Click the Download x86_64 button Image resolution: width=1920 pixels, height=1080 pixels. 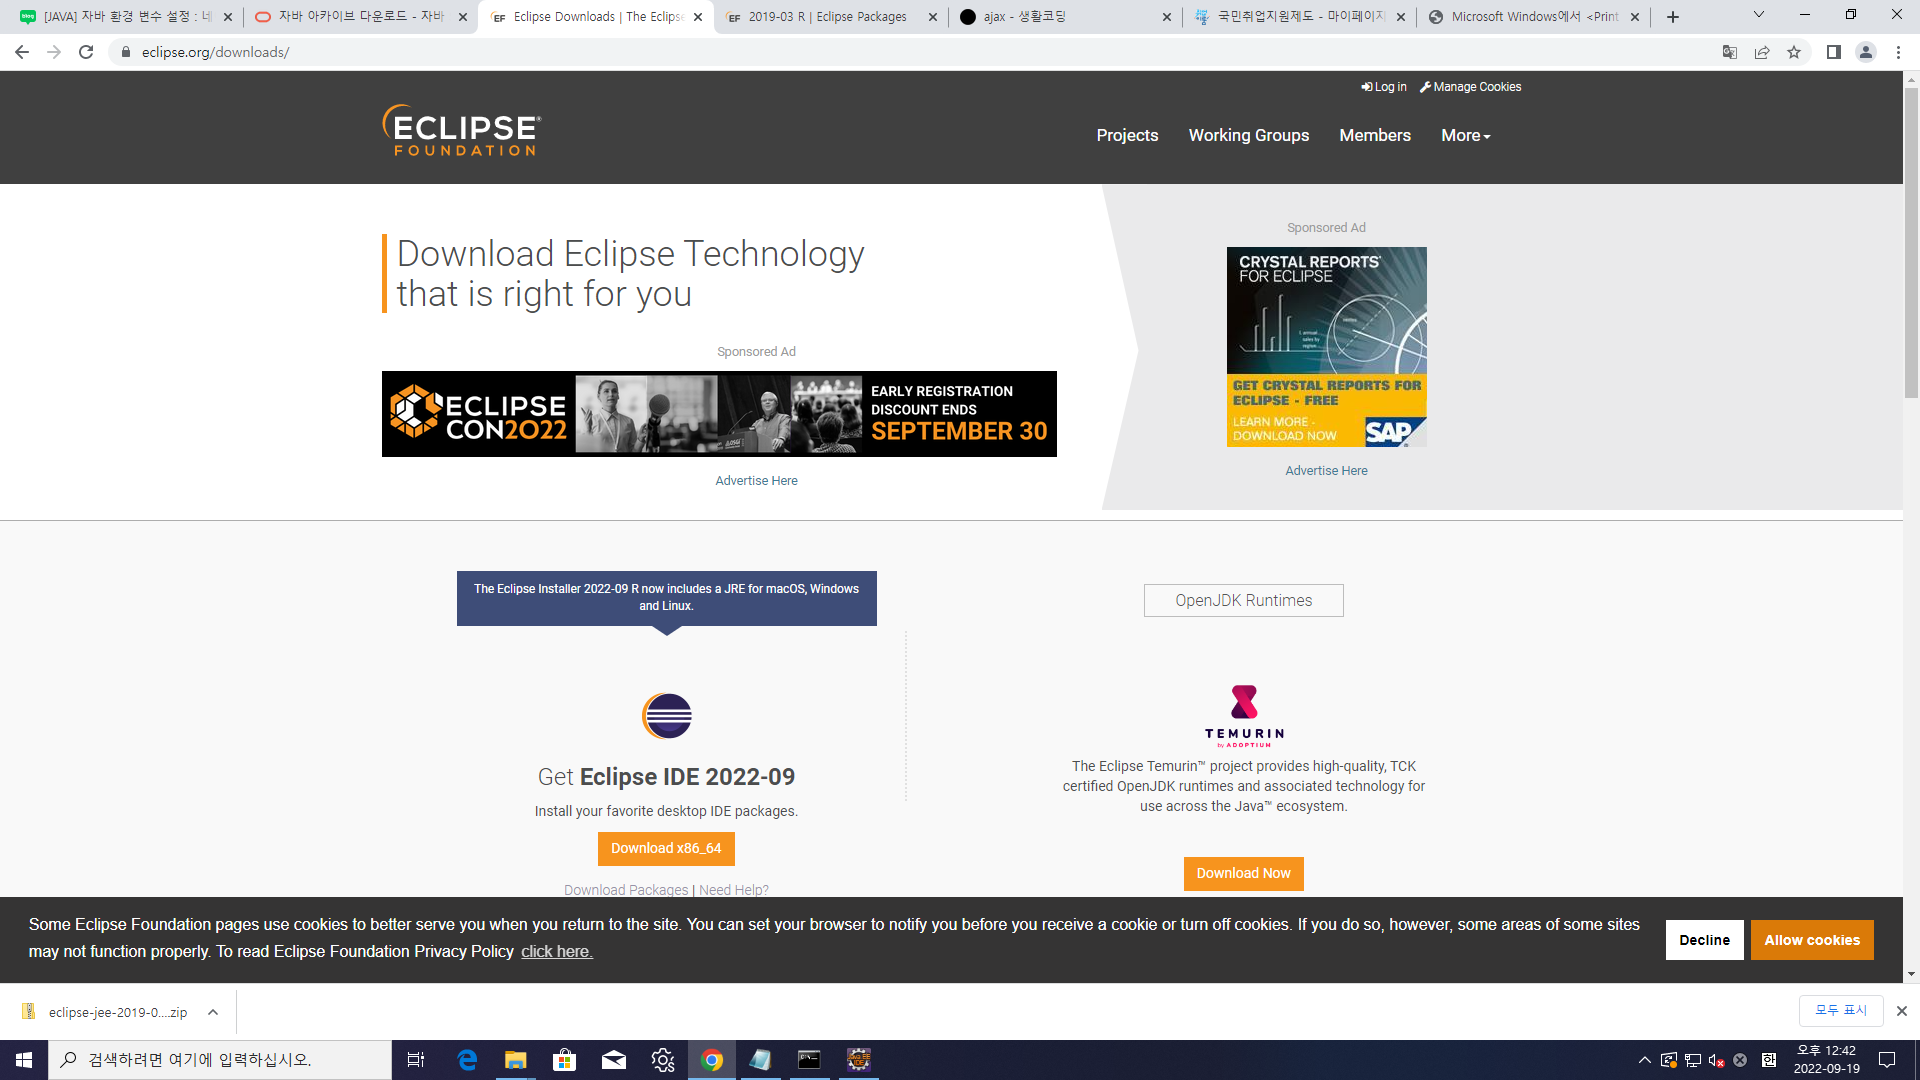pyautogui.click(x=666, y=848)
